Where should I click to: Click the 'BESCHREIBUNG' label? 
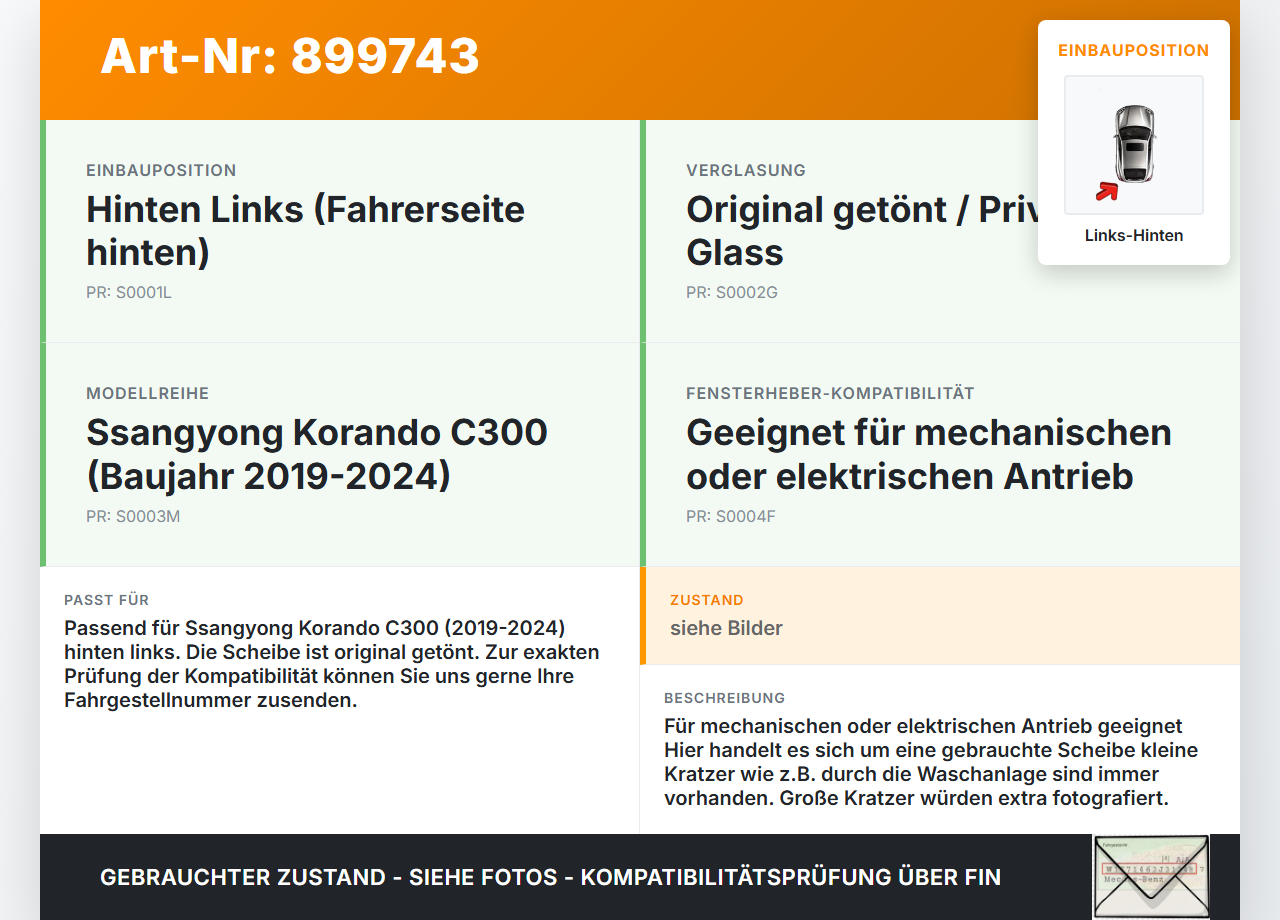coord(725,698)
